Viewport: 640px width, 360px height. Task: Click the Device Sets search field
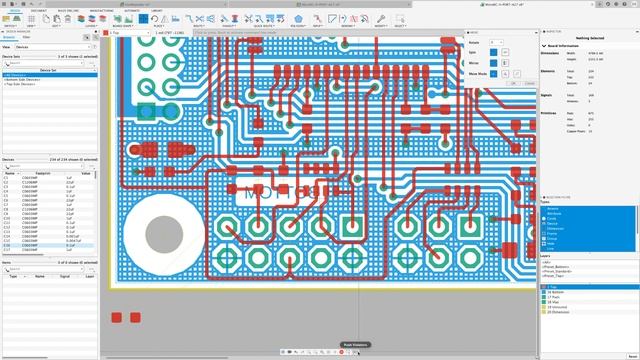coord(43,63)
